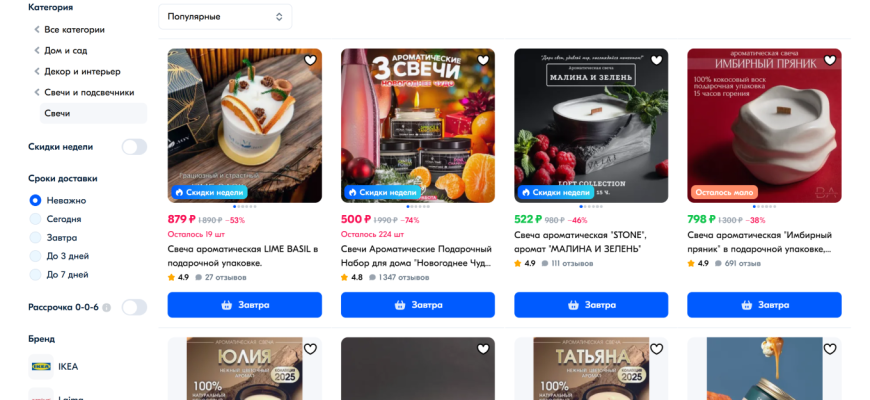Enable the Рассрочка 0-0-6 toggle
Image resolution: width=870 pixels, height=400 pixels.
tap(134, 307)
